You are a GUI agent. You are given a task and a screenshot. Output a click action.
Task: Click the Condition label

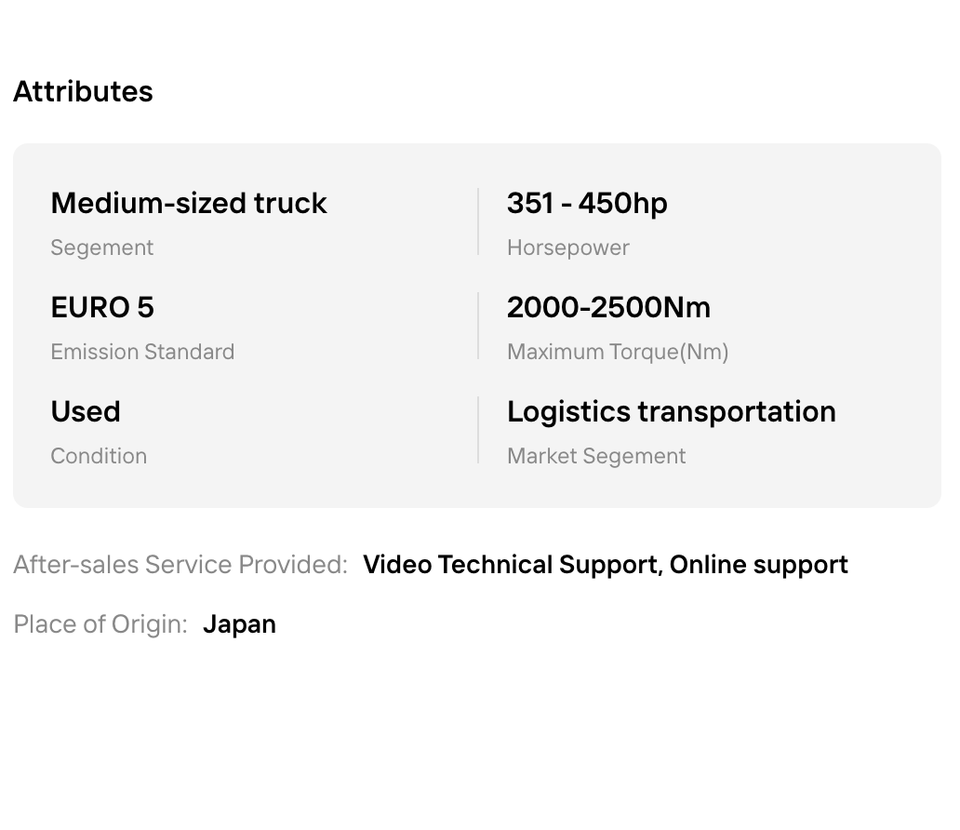click(99, 456)
